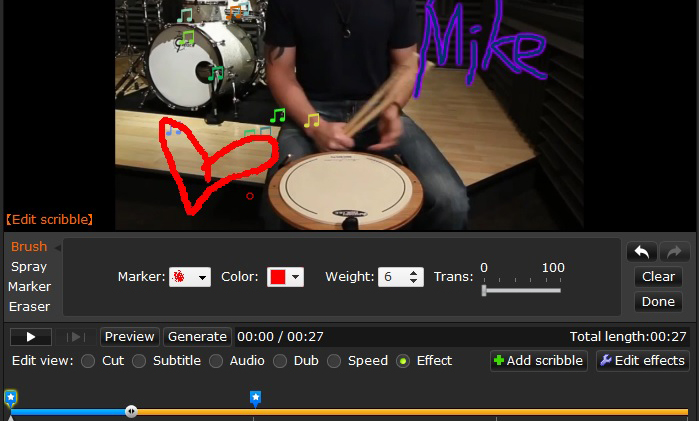Increase the Weight stepper value
The image size is (699, 421).
pos(416,273)
